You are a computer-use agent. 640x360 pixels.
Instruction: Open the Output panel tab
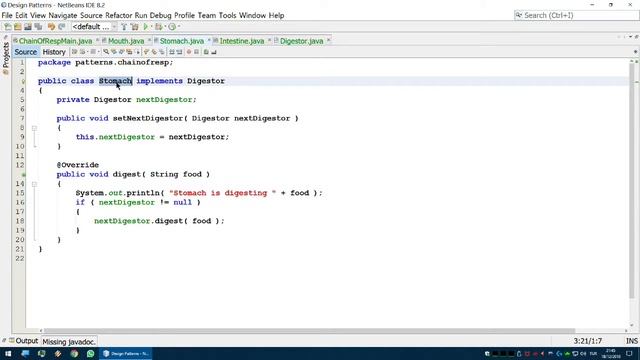[x=24, y=341]
